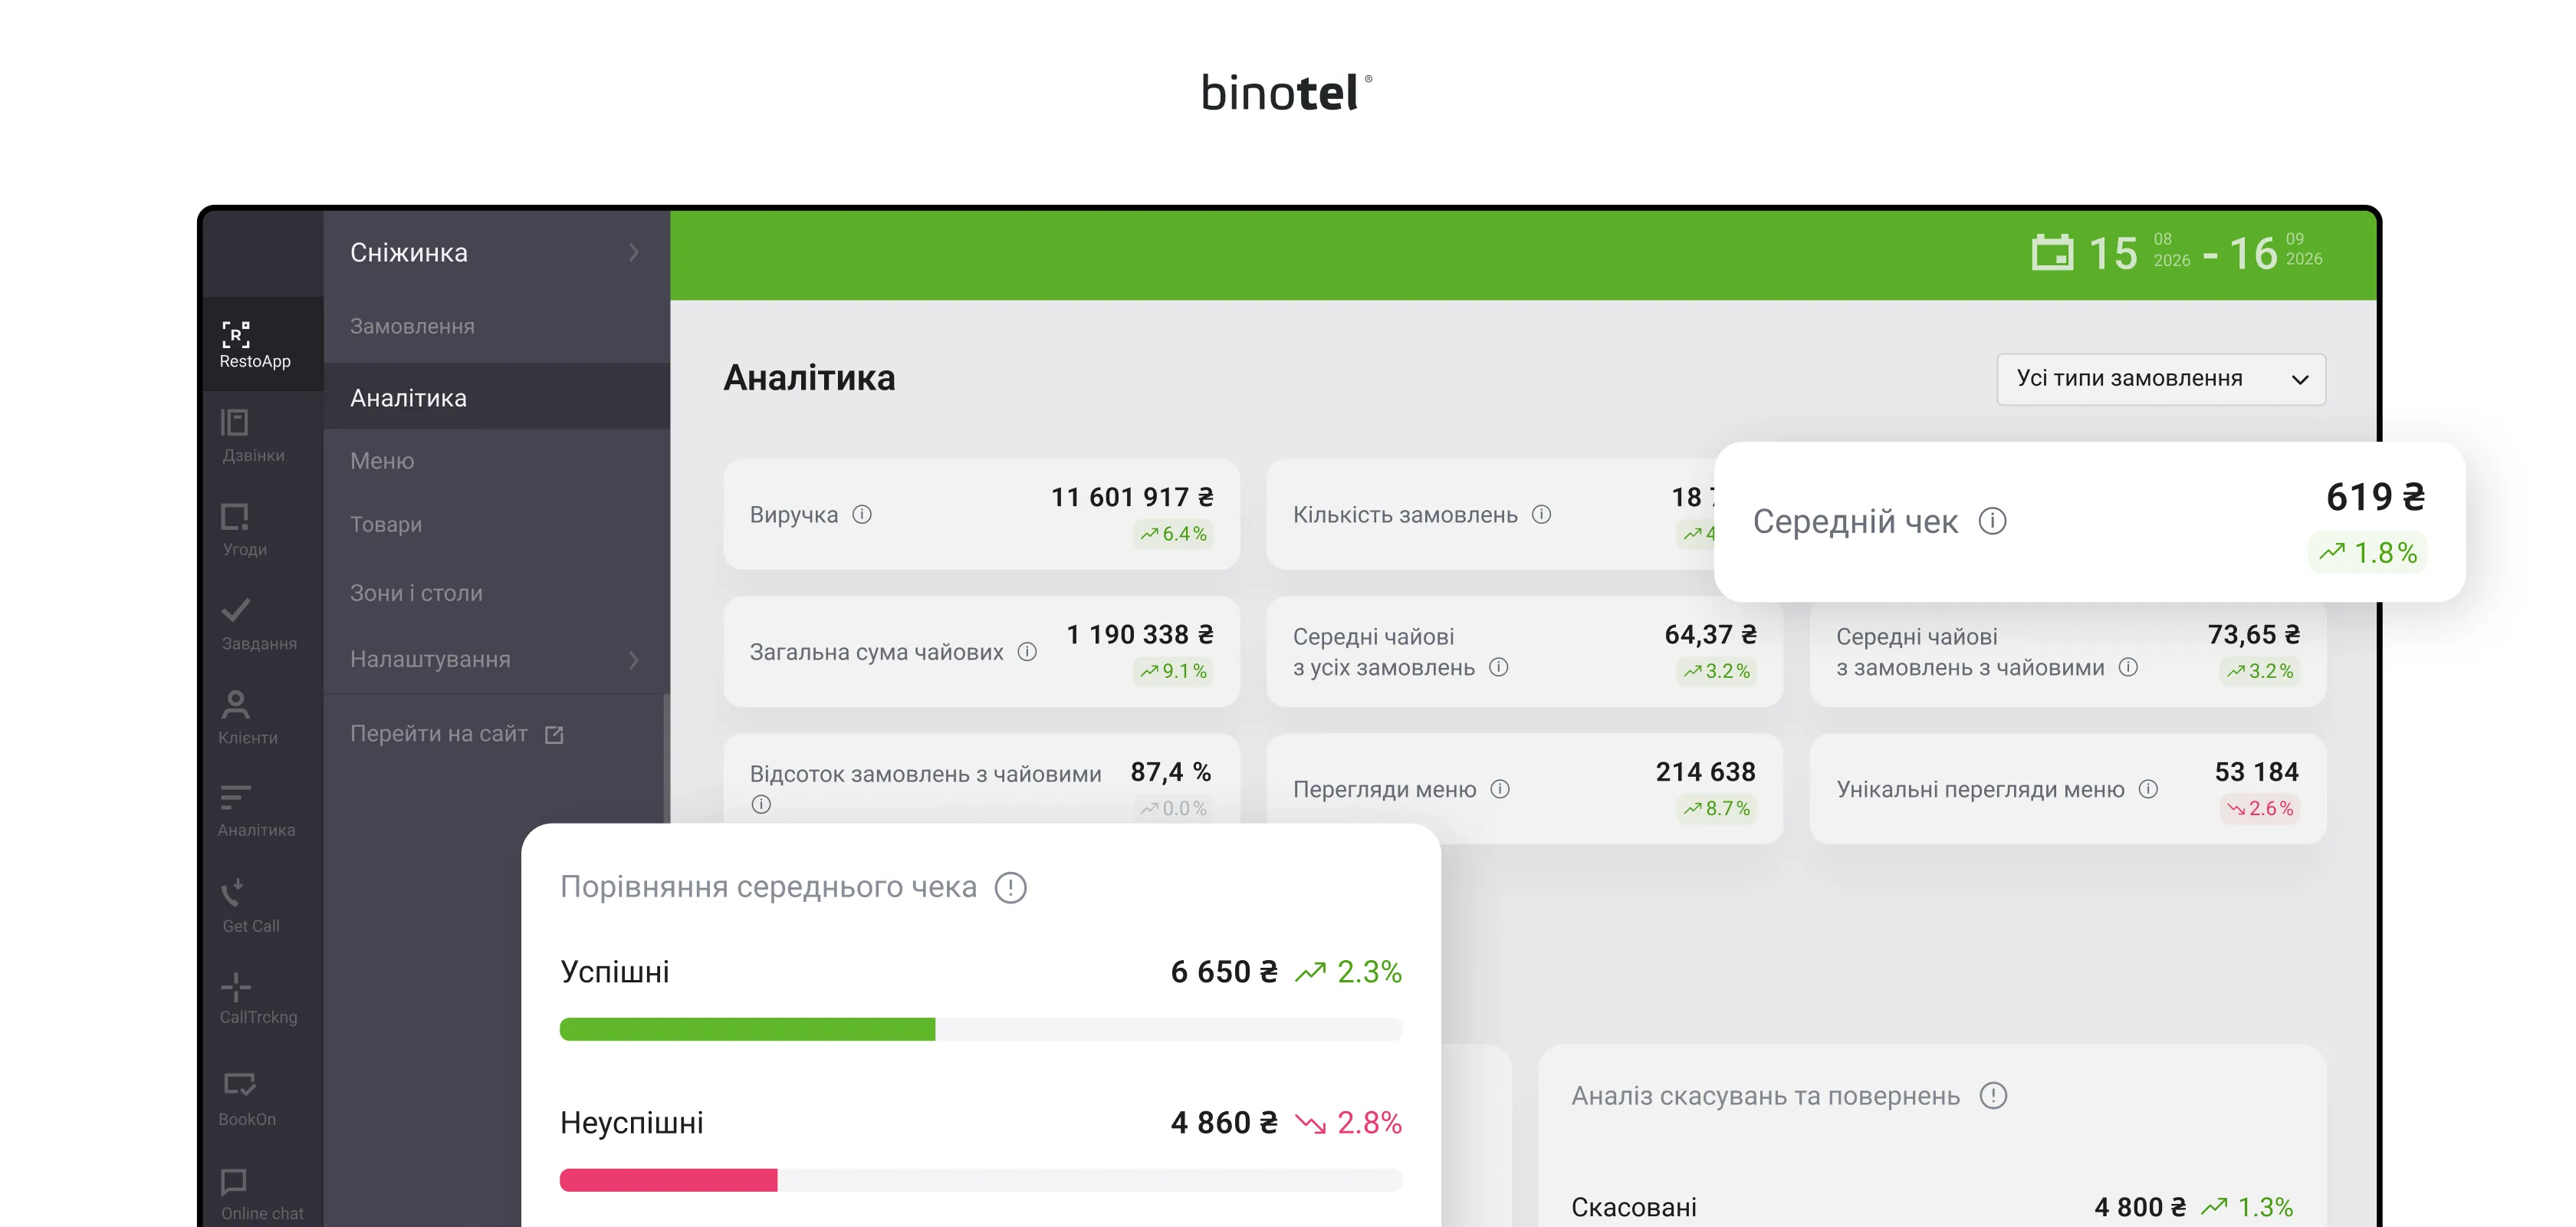
Task: Open the Дзвінки sidebar icon
Action: (234, 423)
